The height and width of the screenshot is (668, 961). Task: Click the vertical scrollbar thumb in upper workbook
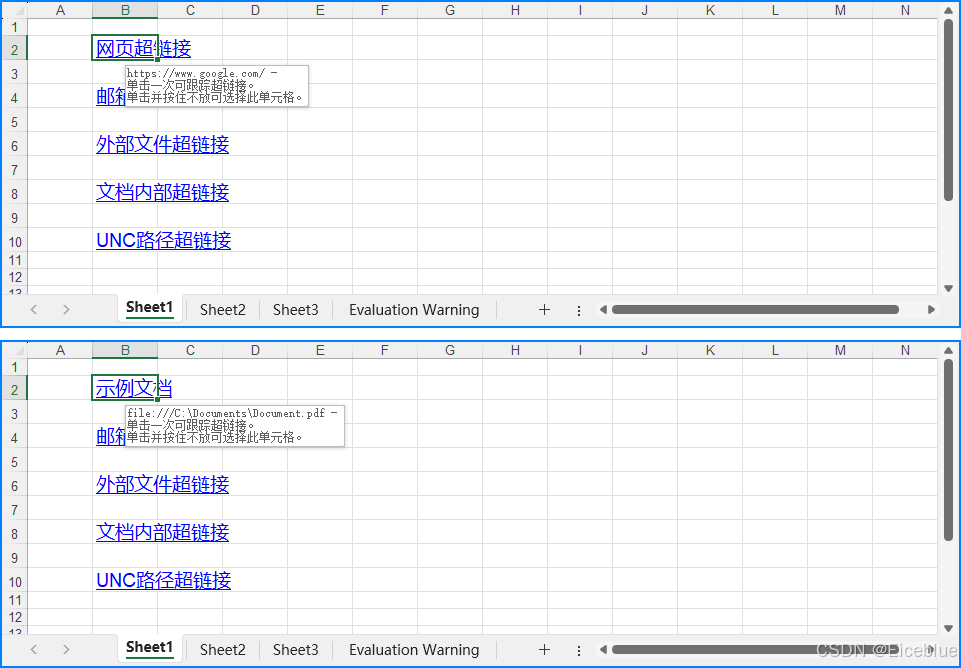(948, 110)
